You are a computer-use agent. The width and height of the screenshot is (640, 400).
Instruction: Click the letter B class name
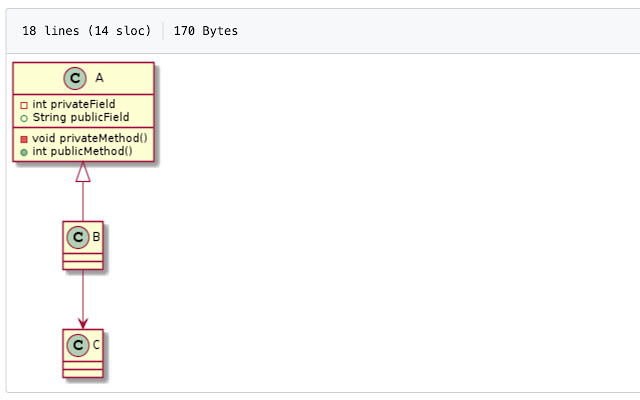tap(96, 237)
